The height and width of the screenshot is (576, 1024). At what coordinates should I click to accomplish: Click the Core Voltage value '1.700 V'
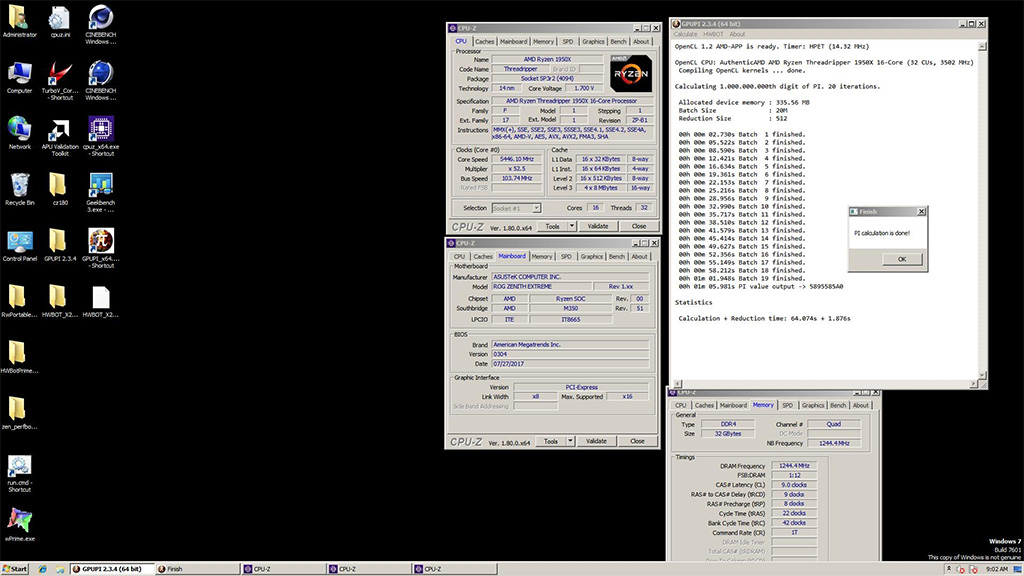[x=584, y=88]
